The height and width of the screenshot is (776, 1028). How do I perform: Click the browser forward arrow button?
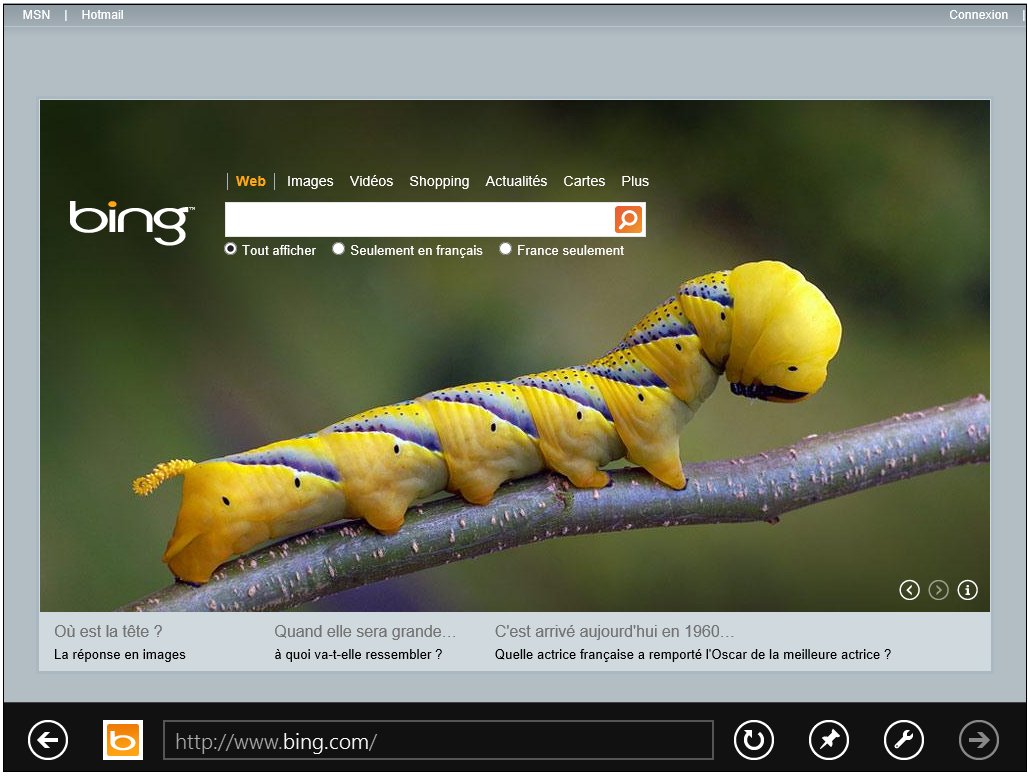coord(978,740)
